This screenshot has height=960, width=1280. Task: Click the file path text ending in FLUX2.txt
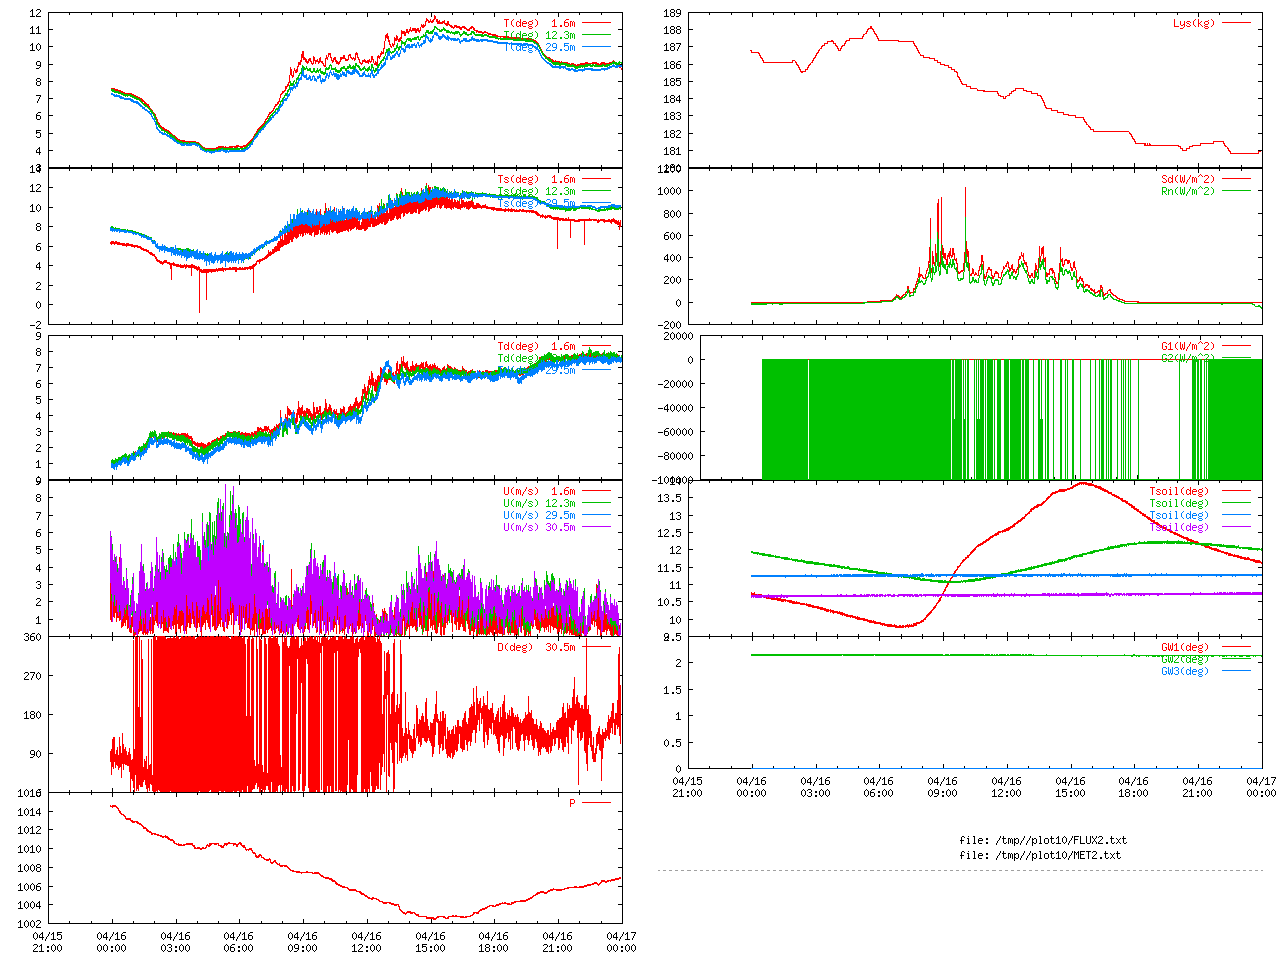click(1043, 840)
